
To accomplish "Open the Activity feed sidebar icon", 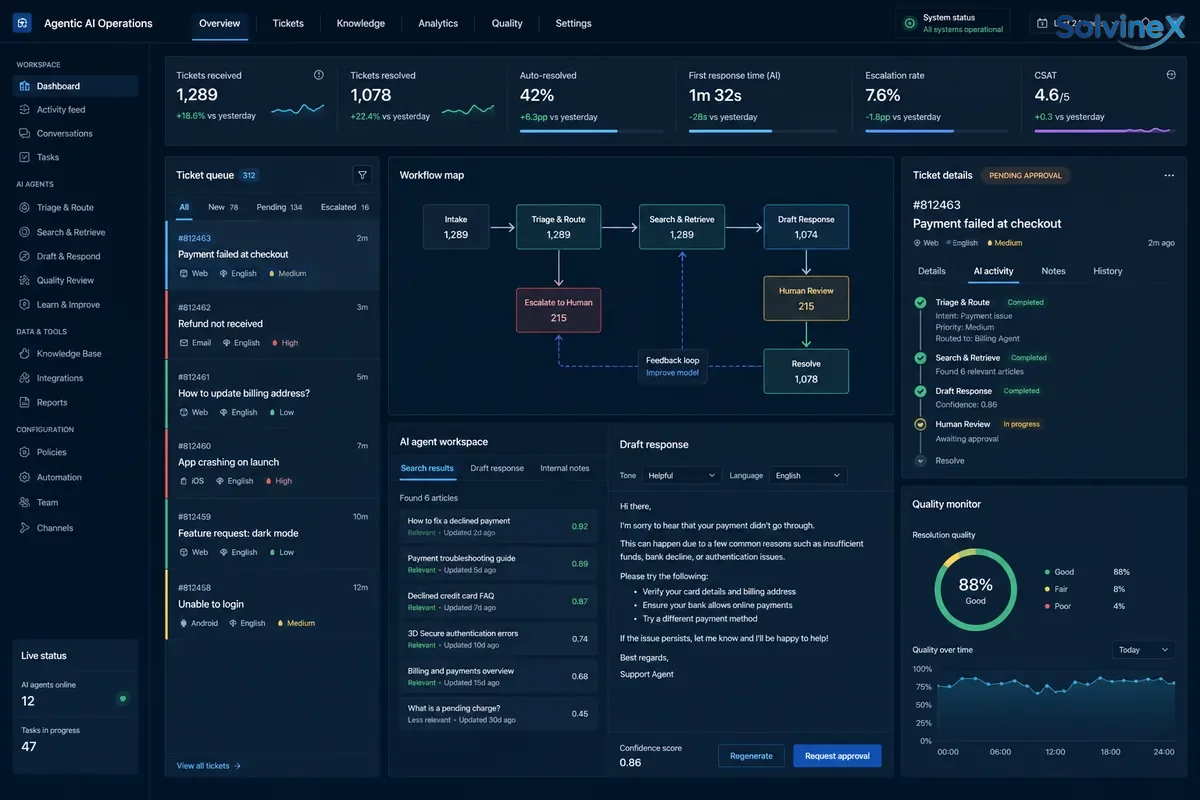I will pyautogui.click(x=25, y=110).
